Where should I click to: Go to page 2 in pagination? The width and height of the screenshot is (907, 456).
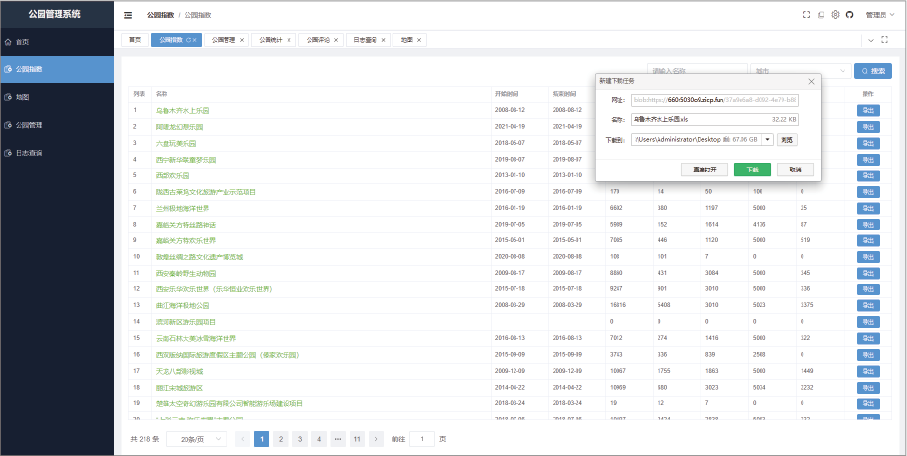pos(281,439)
